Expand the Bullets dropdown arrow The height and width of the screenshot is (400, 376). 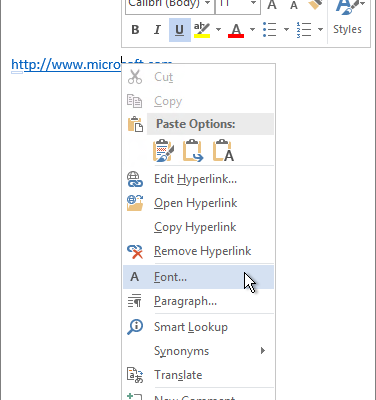tap(286, 30)
